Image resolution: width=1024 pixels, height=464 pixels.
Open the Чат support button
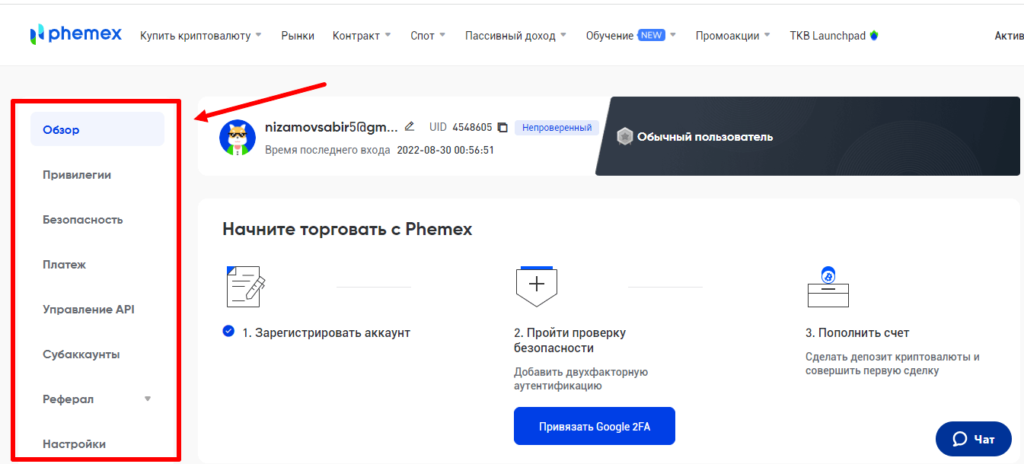974,438
